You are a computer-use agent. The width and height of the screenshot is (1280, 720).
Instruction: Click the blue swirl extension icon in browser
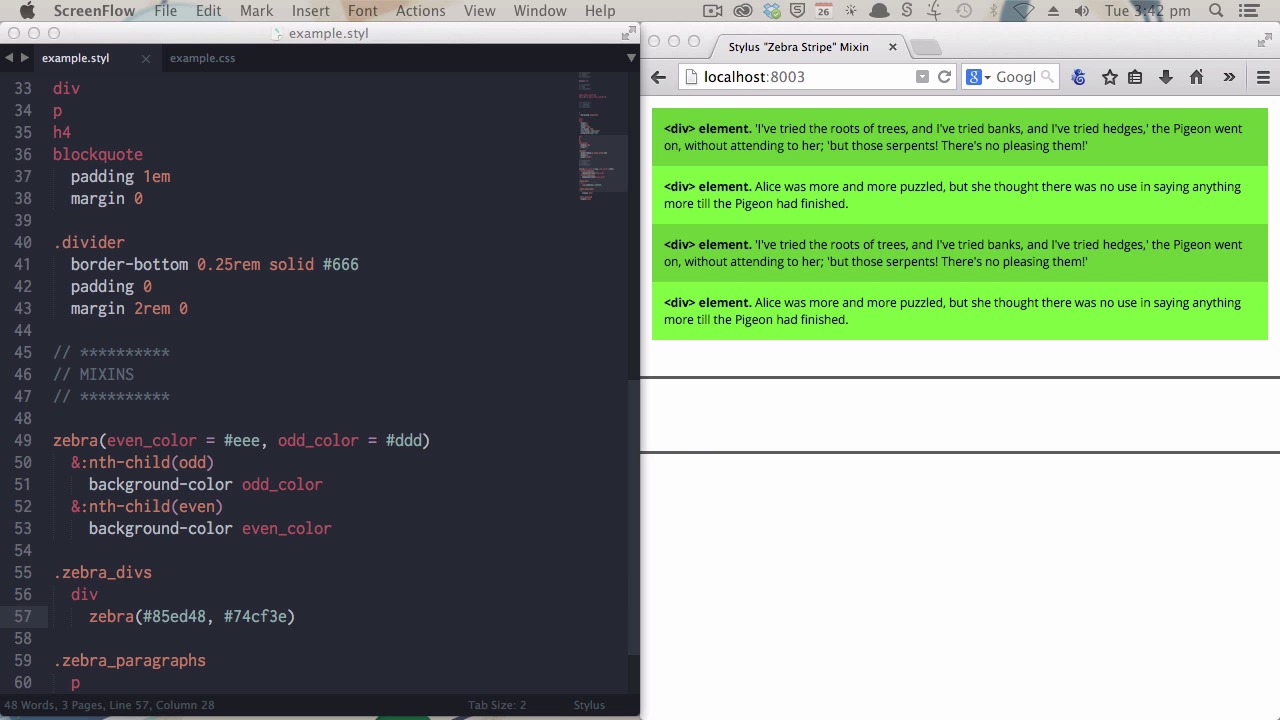click(1078, 77)
